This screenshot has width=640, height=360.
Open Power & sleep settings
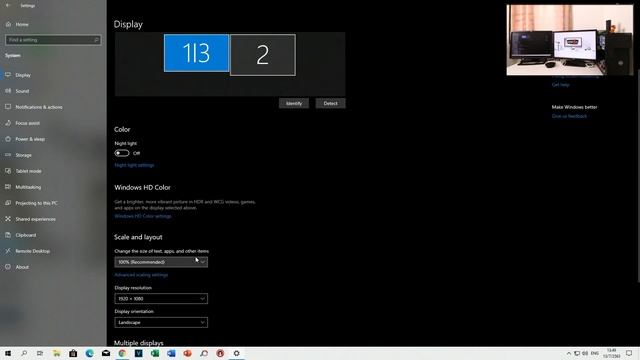pos(30,139)
